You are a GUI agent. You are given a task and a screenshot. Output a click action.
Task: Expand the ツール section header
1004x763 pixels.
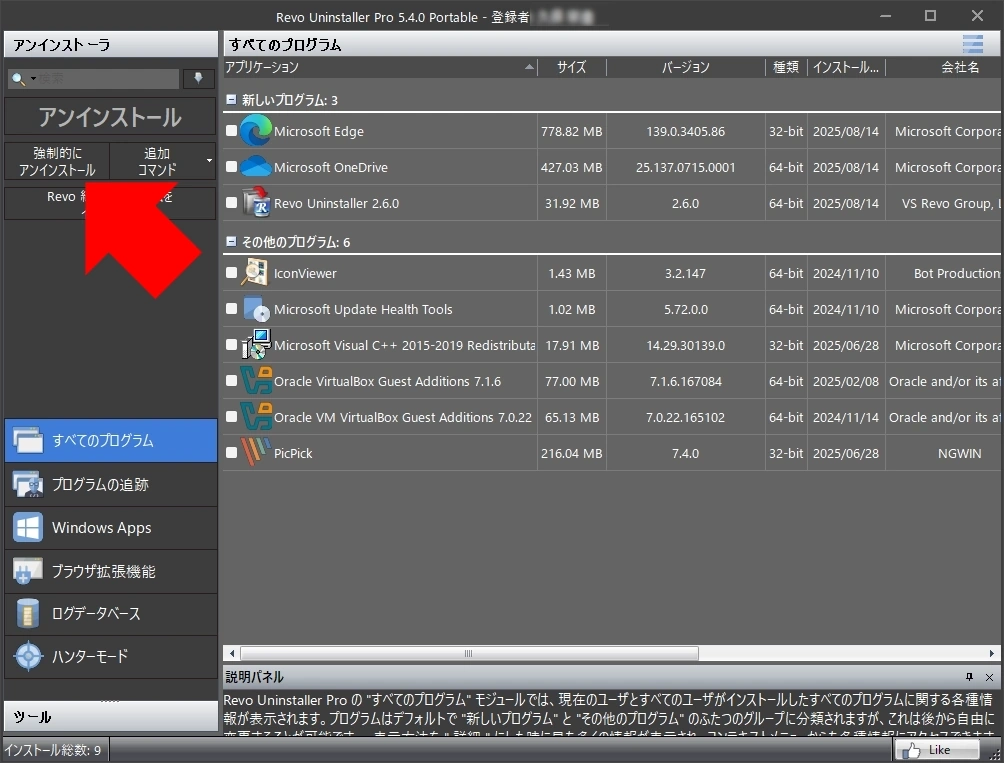click(x=111, y=716)
